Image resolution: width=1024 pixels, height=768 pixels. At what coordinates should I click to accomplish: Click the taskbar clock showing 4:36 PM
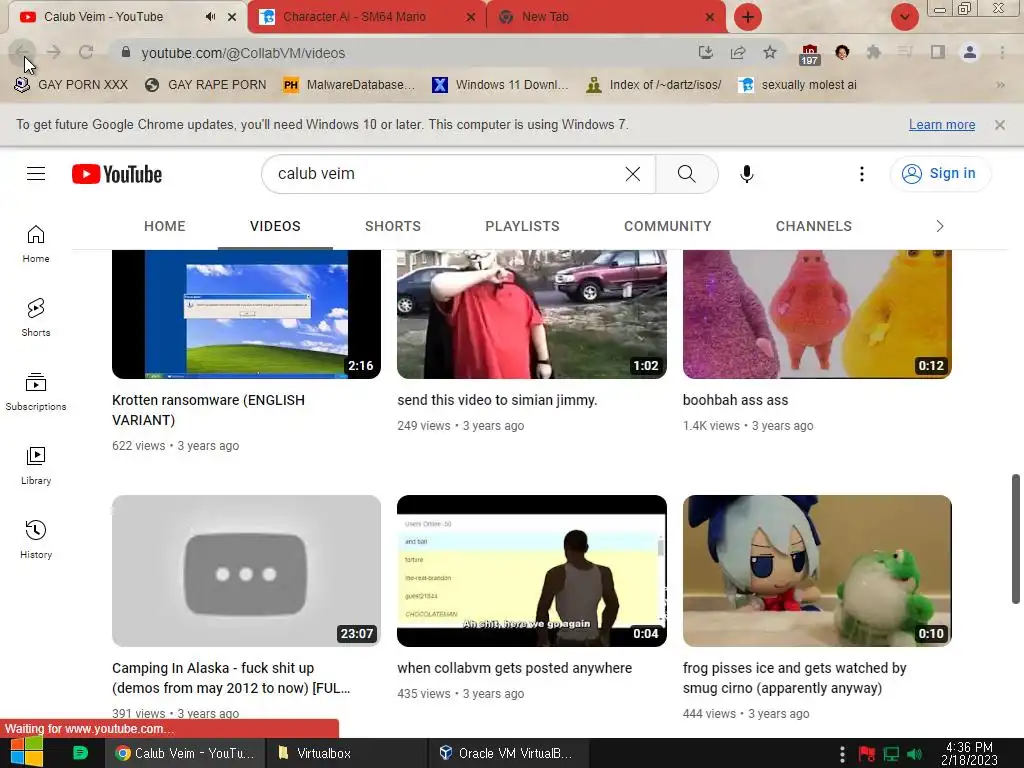(969, 753)
